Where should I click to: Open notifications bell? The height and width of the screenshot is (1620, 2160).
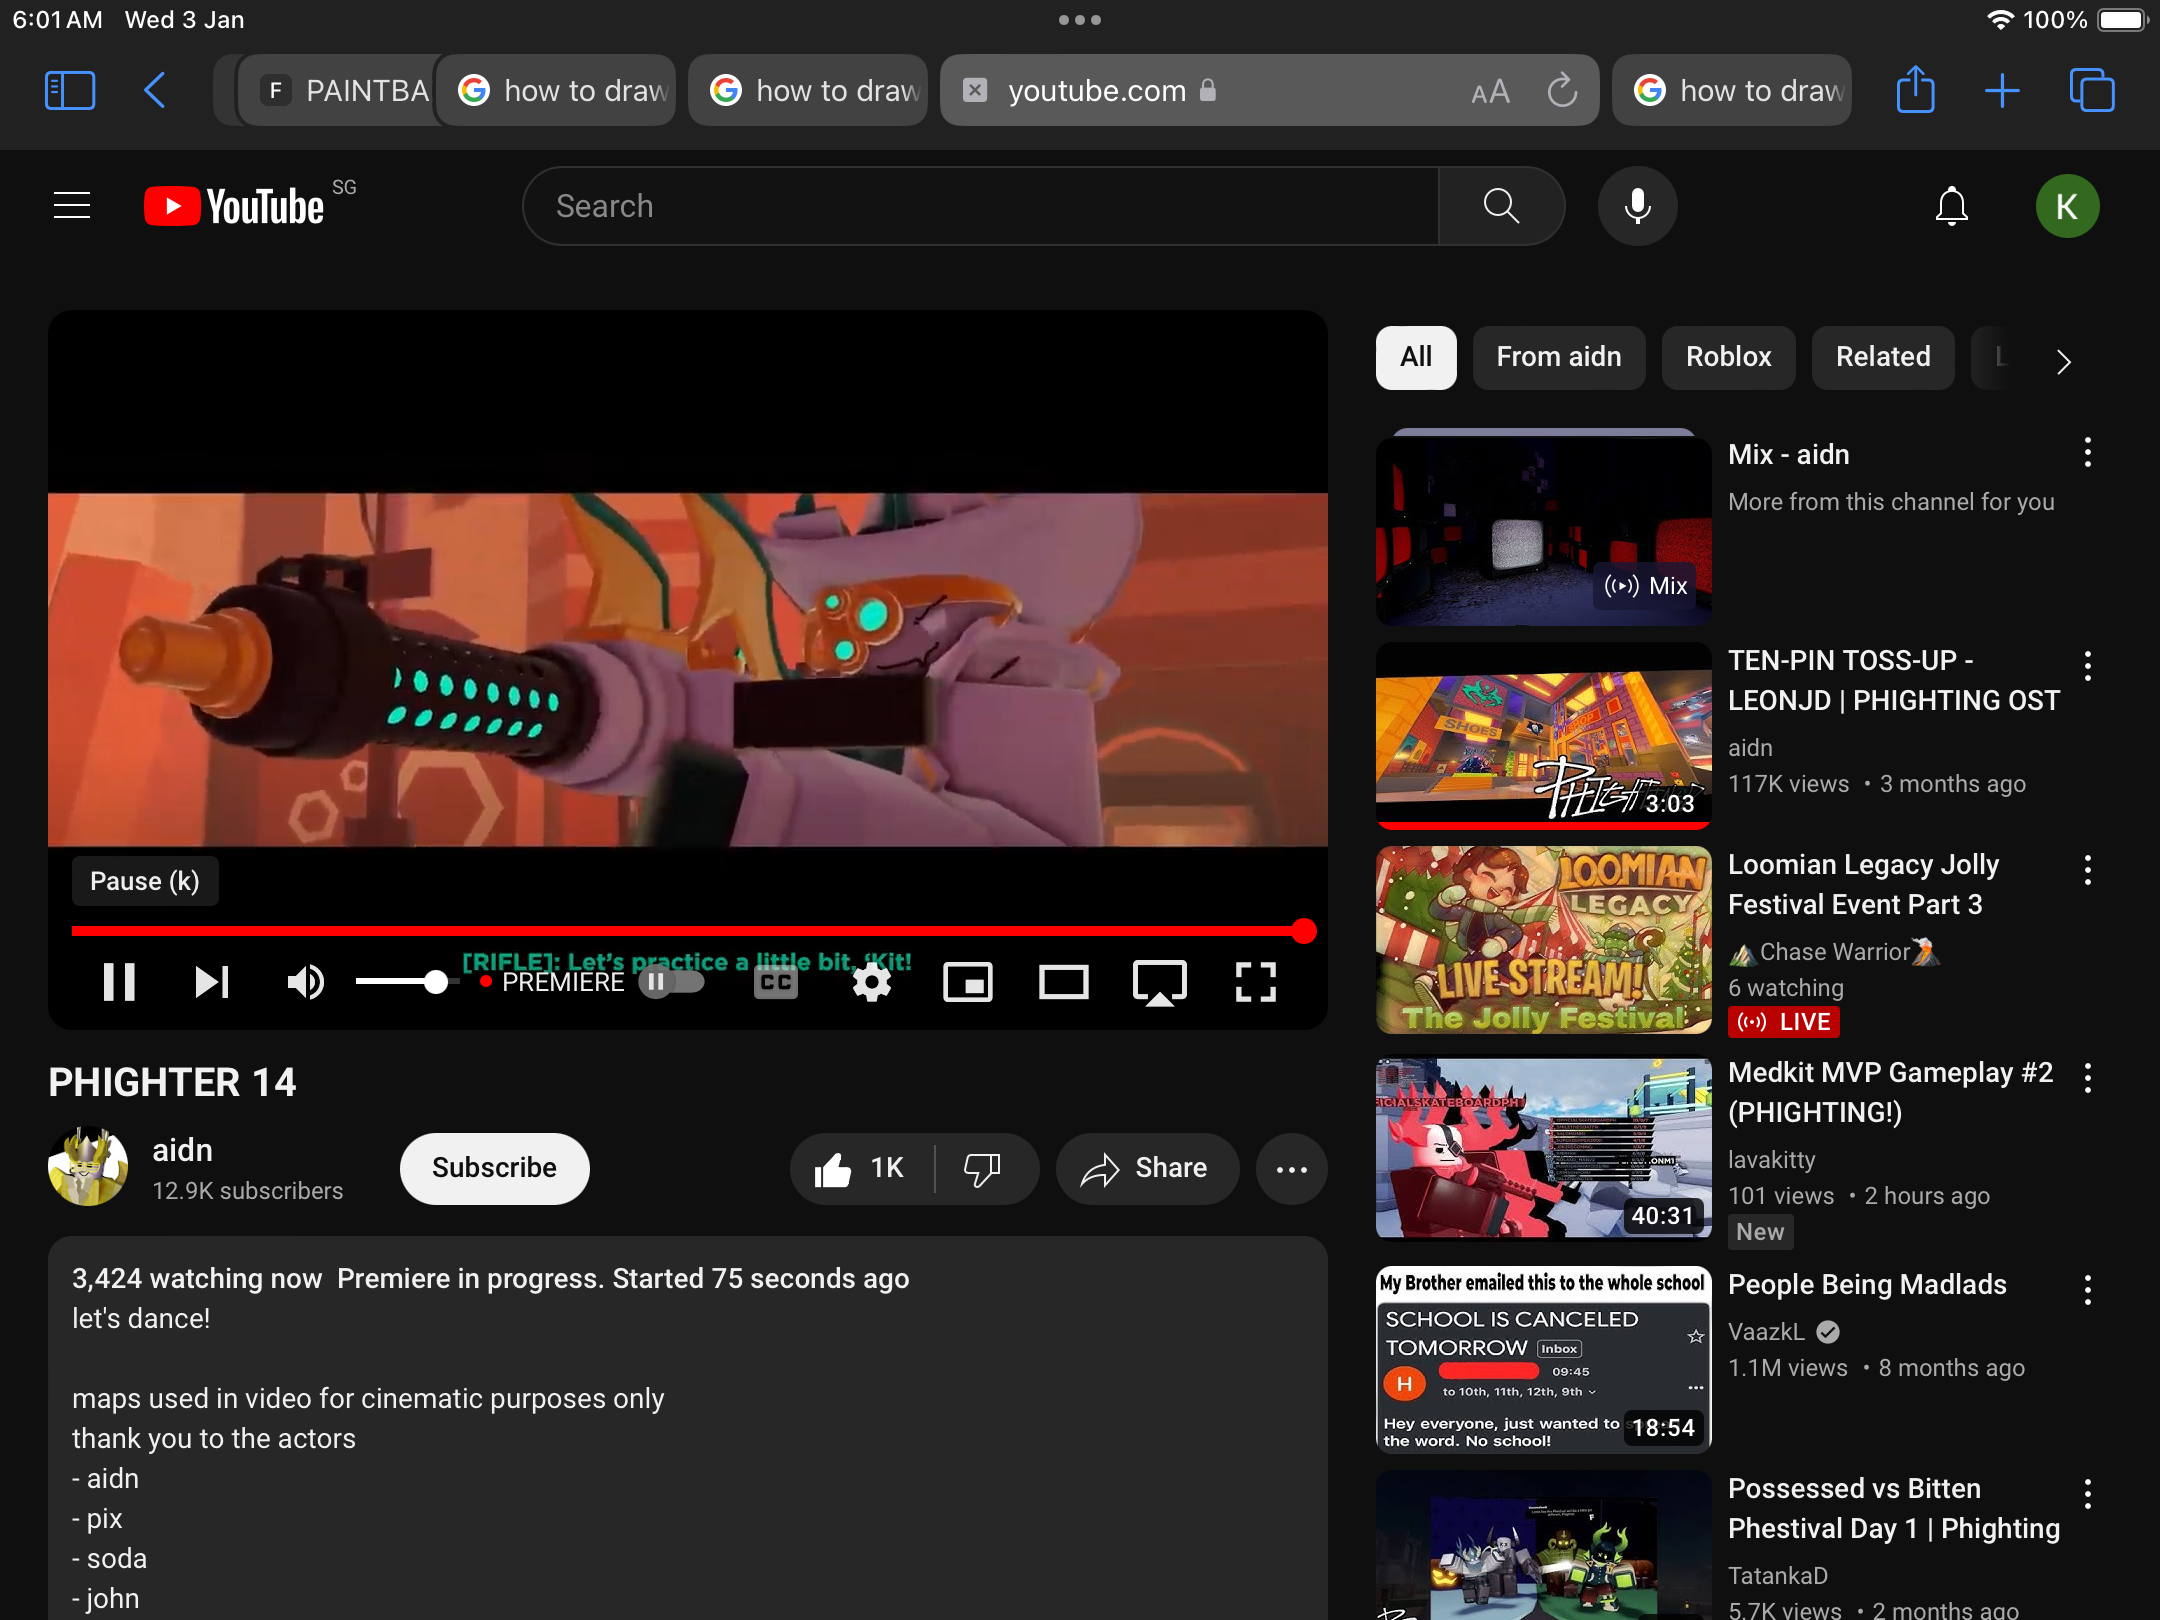(1951, 206)
